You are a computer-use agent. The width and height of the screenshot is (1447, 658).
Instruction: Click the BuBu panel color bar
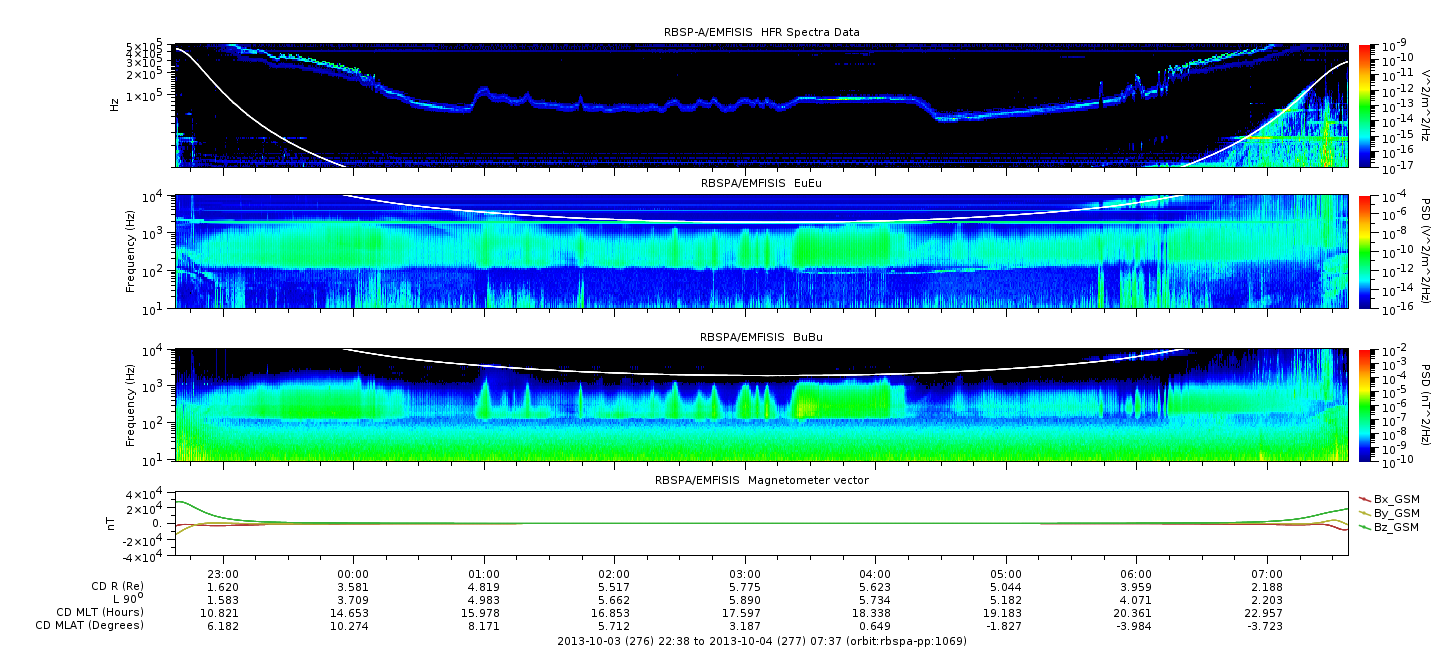coord(1364,404)
